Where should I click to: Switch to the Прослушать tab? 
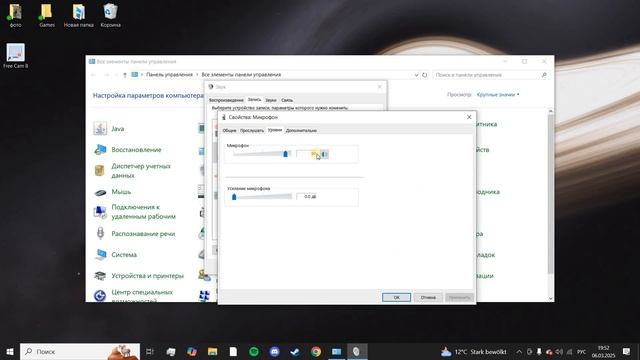click(252, 131)
